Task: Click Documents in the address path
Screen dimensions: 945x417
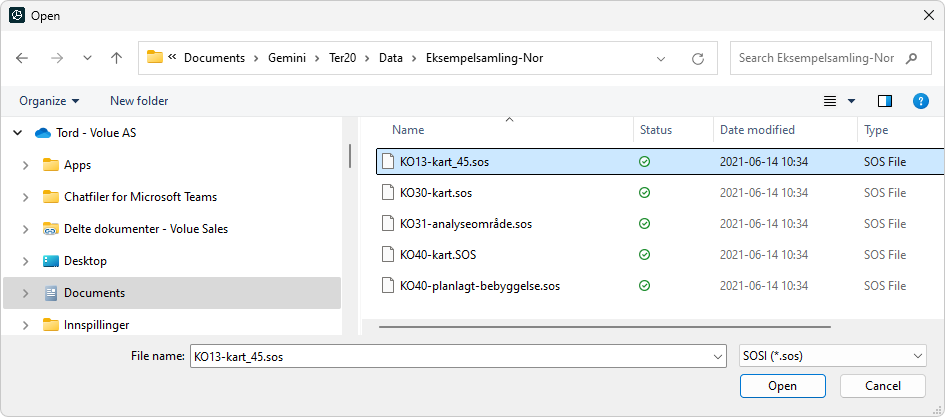Action: [215, 58]
